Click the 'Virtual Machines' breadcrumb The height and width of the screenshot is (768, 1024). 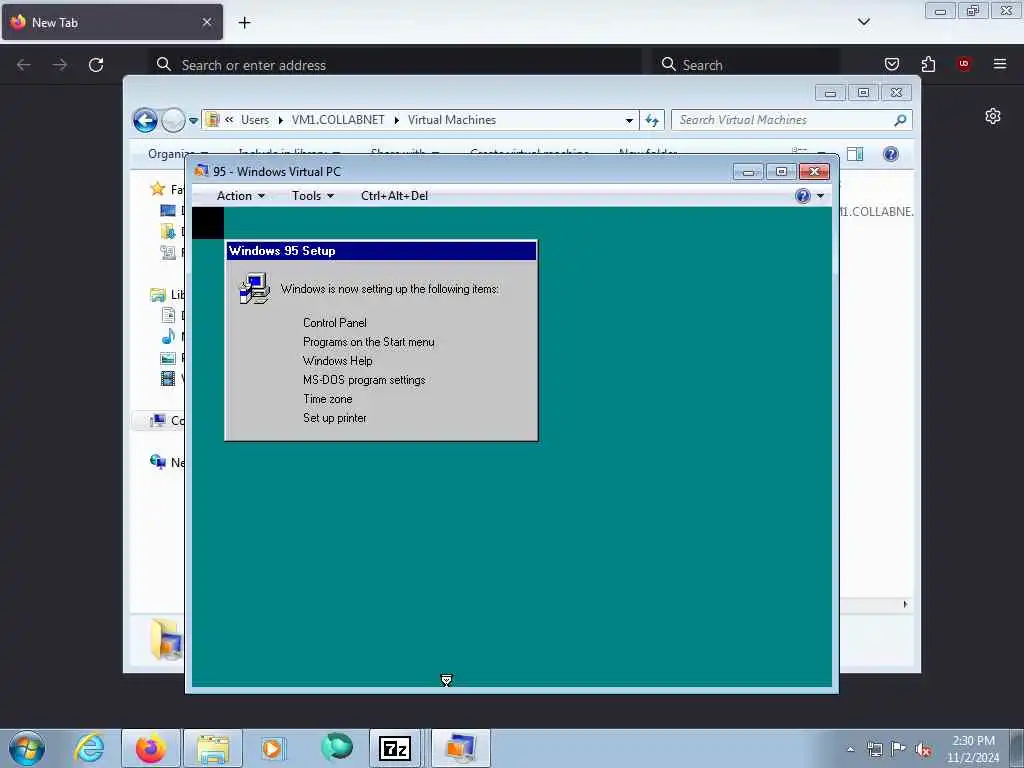click(451, 120)
